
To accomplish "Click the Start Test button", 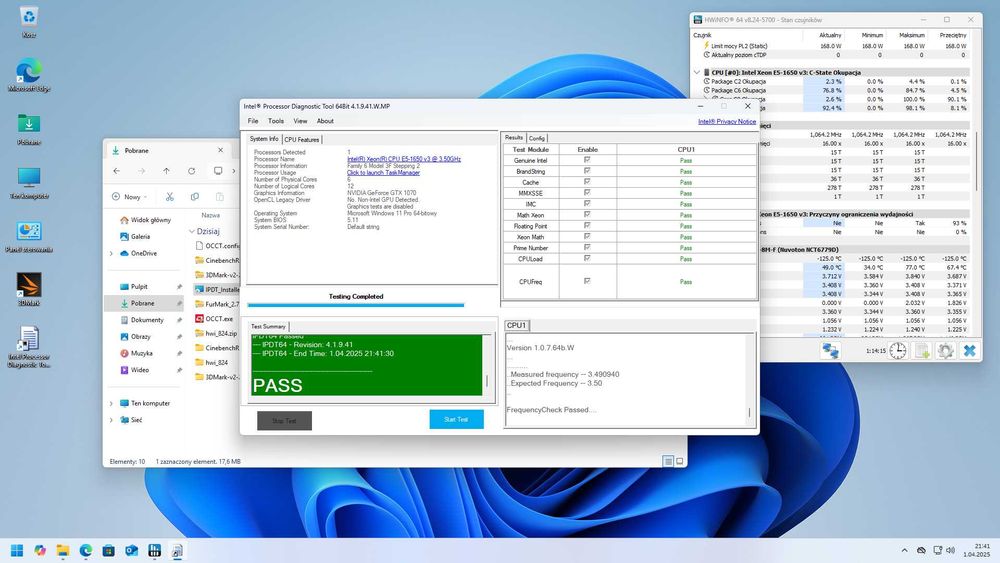I will tap(456, 420).
